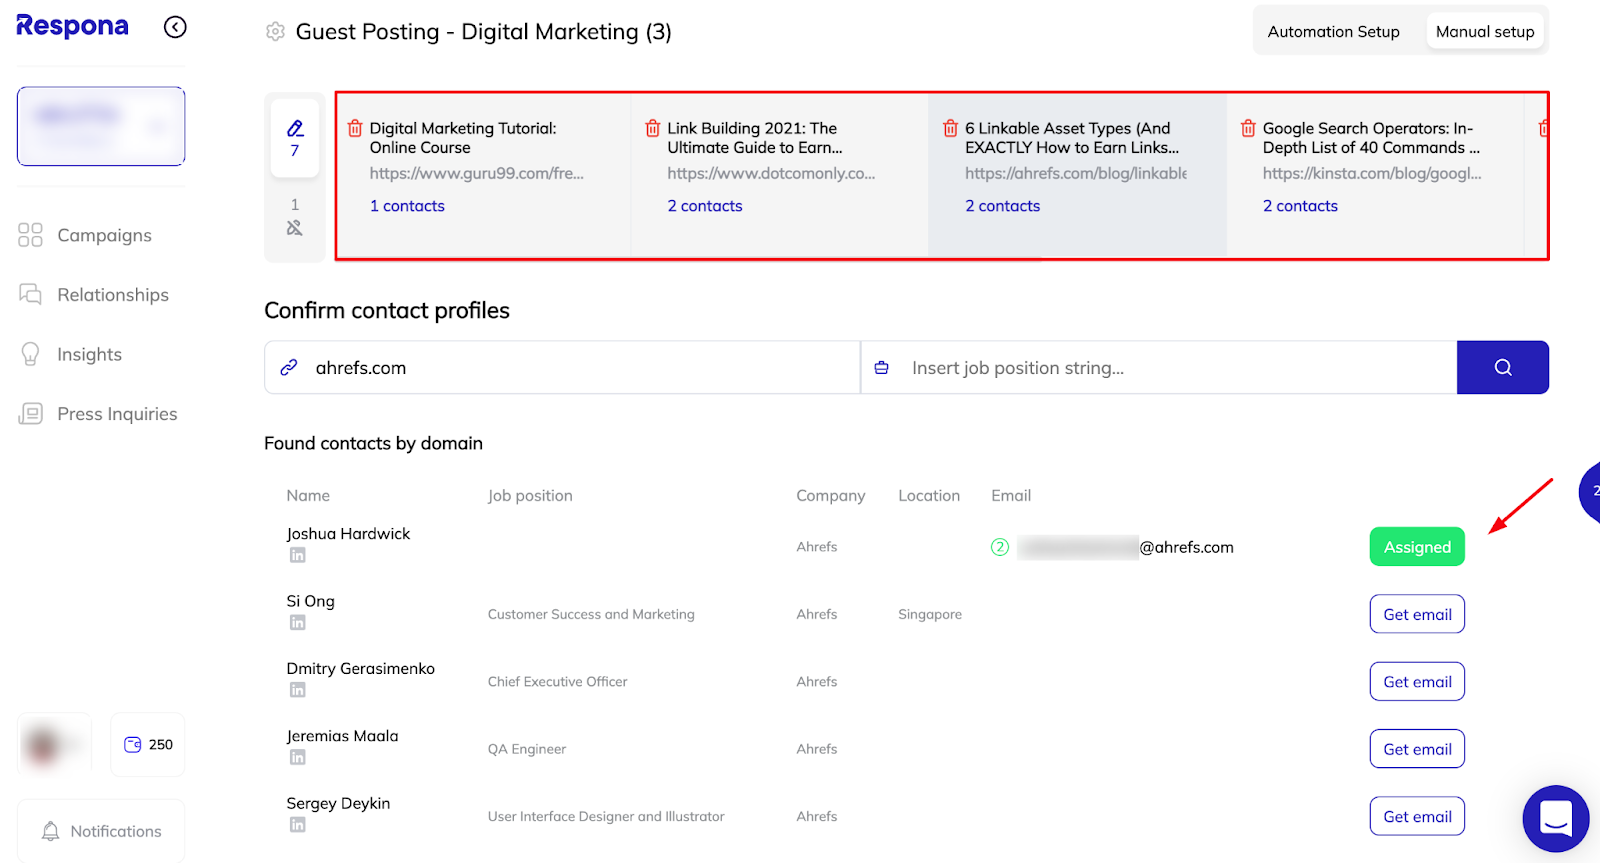Viewport: 1600px width, 863px height.
Task: Delete the Link Building 2021 opportunity
Action: pos(653,128)
